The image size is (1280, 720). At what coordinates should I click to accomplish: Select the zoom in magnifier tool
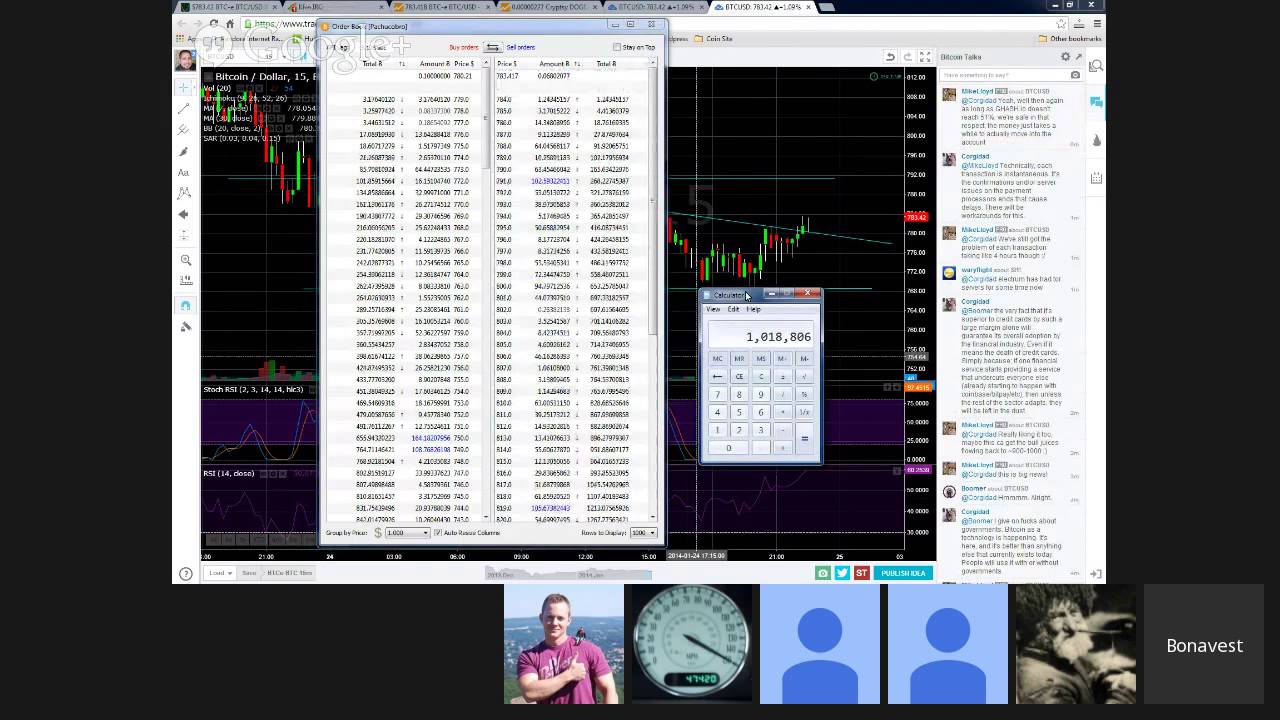point(185,260)
